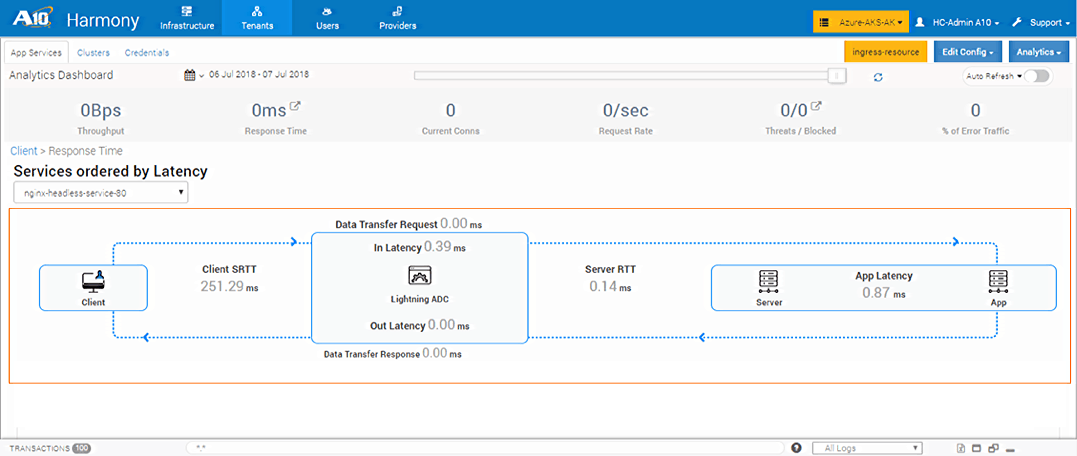This screenshot has width=1077, height=456.
Task: Click the time range slider track
Action: tap(621, 76)
